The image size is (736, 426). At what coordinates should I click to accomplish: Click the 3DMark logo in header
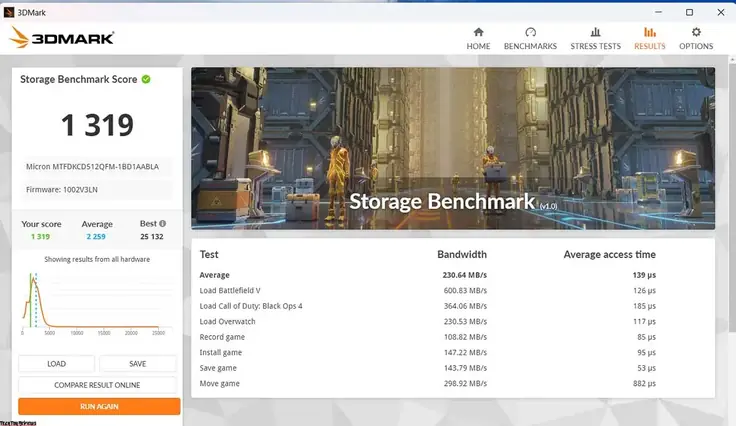tap(61, 38)
